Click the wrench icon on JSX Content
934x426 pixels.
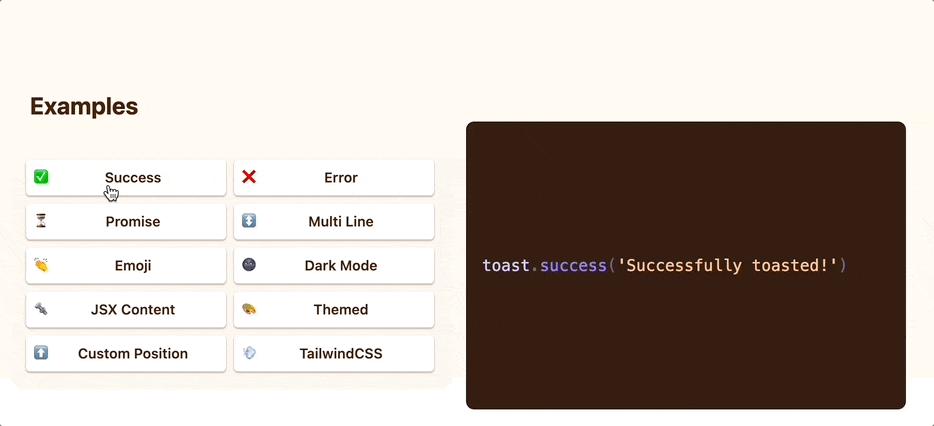pos(41,309)
